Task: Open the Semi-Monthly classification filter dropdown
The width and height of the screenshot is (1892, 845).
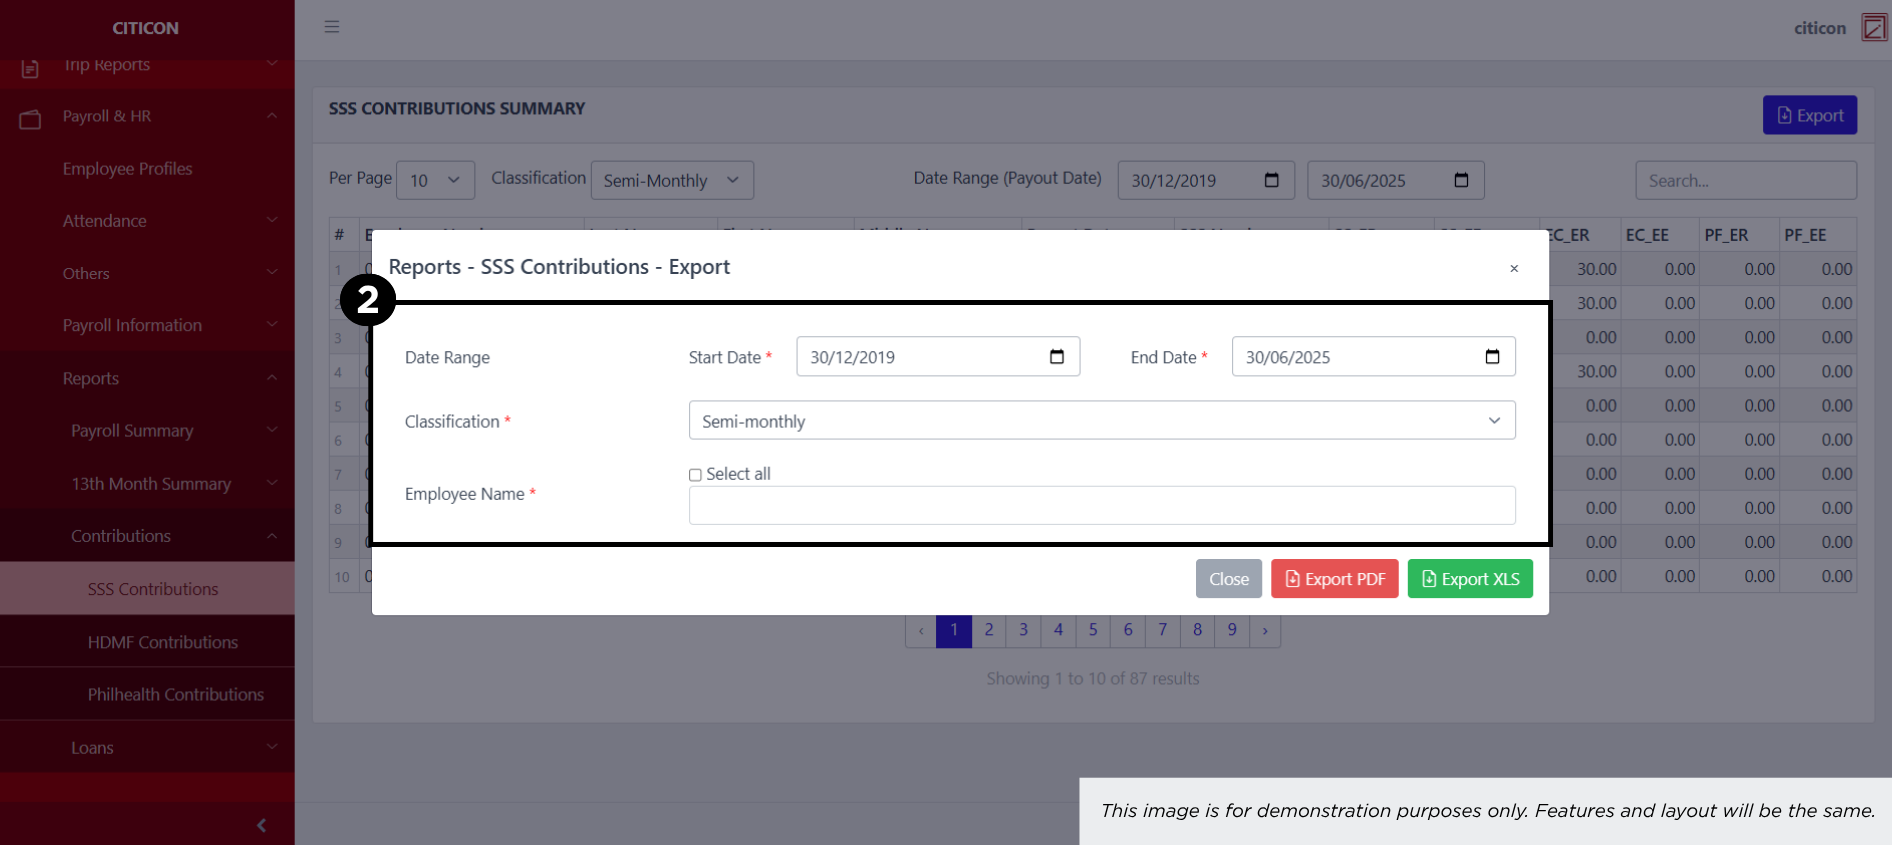Action: (x=672, y=180)
